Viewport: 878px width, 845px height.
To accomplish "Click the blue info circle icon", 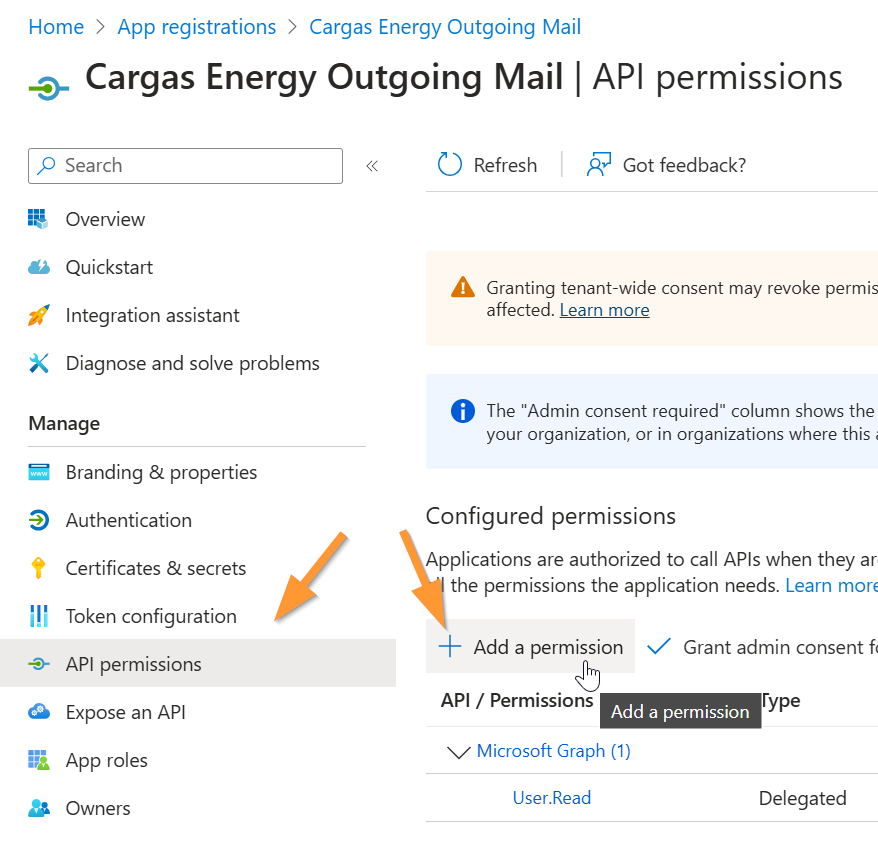I will [x=463, y=411].
